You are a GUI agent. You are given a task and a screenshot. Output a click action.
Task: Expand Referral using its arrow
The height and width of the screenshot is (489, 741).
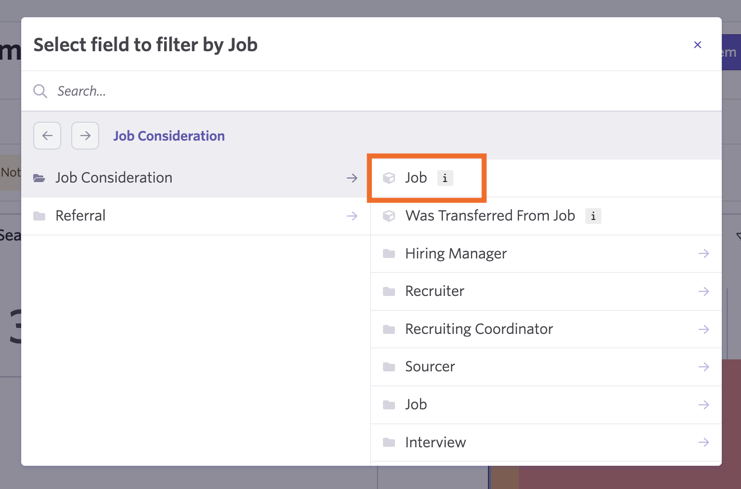pos(352,216)
